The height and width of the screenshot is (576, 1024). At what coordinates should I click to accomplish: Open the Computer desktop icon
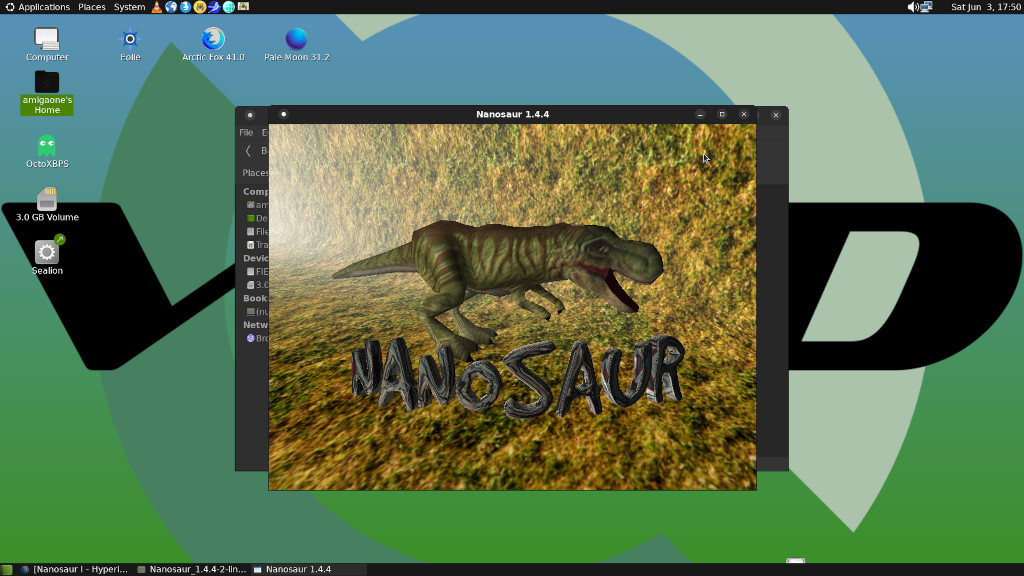[47, 44]
